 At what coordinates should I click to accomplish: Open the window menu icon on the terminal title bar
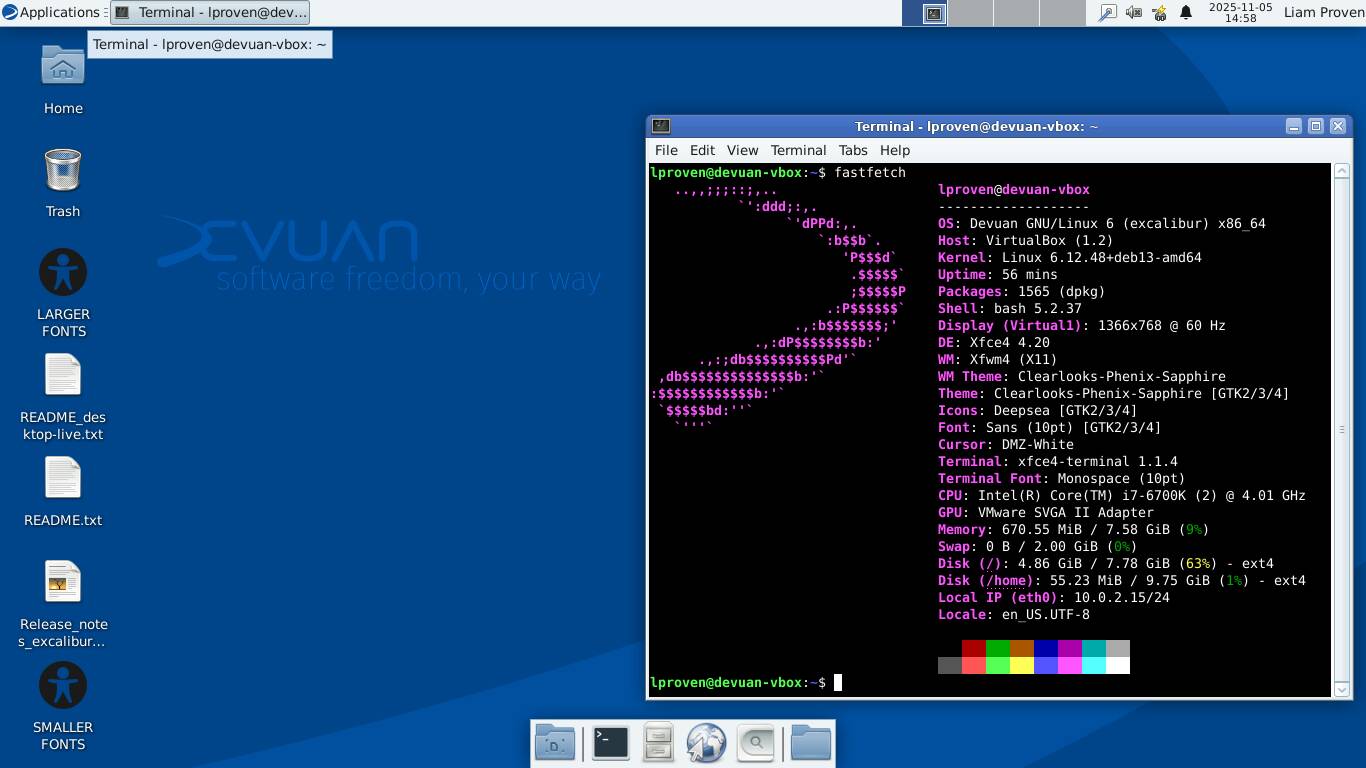click(661, 126)
